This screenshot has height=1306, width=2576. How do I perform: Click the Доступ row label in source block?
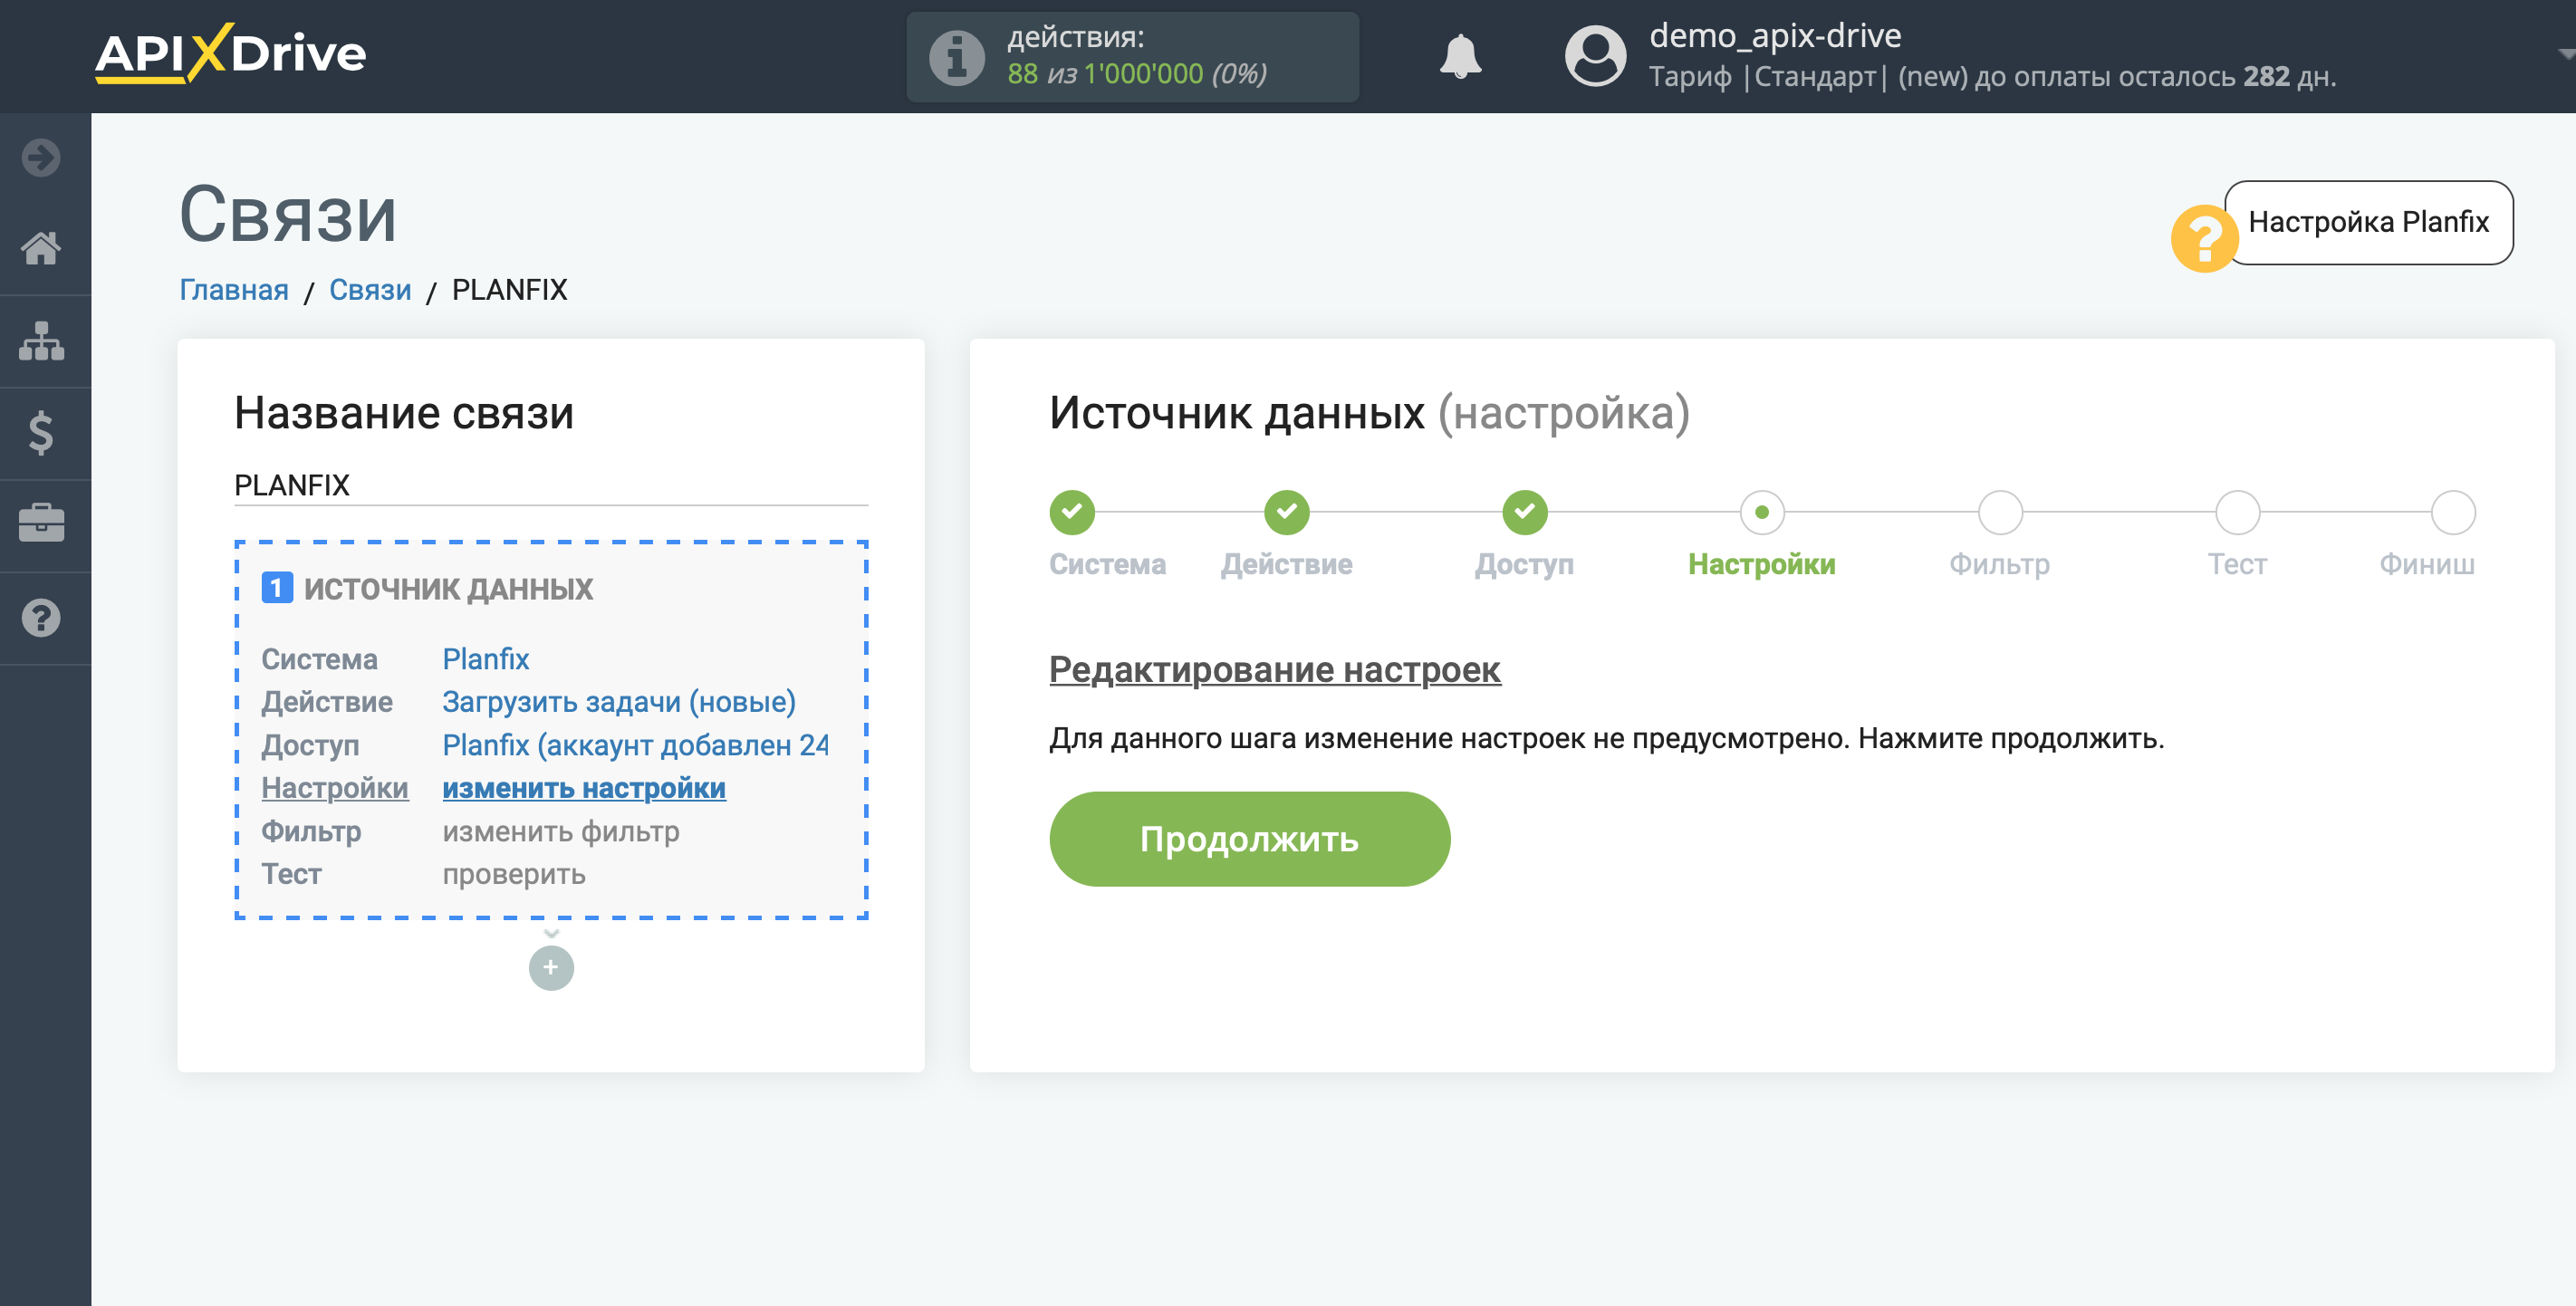coord(310,745)
